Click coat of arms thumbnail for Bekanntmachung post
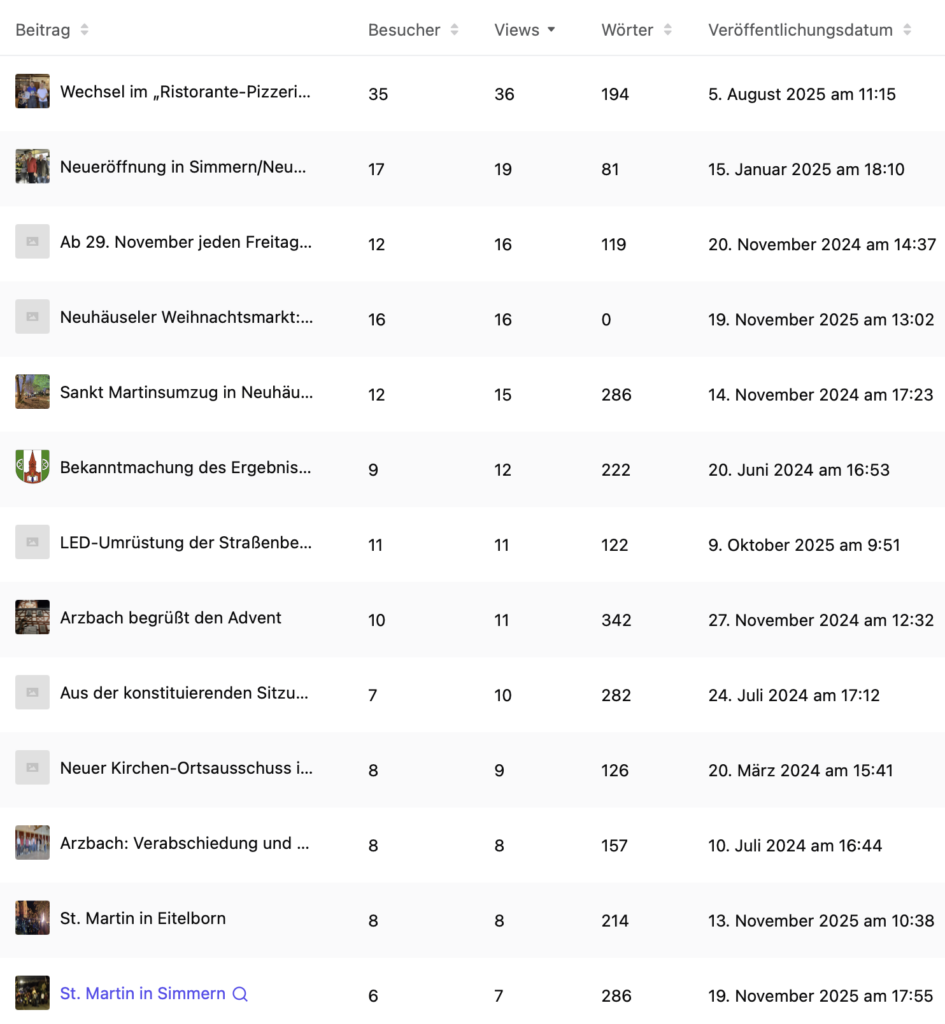 click(32, 467)
